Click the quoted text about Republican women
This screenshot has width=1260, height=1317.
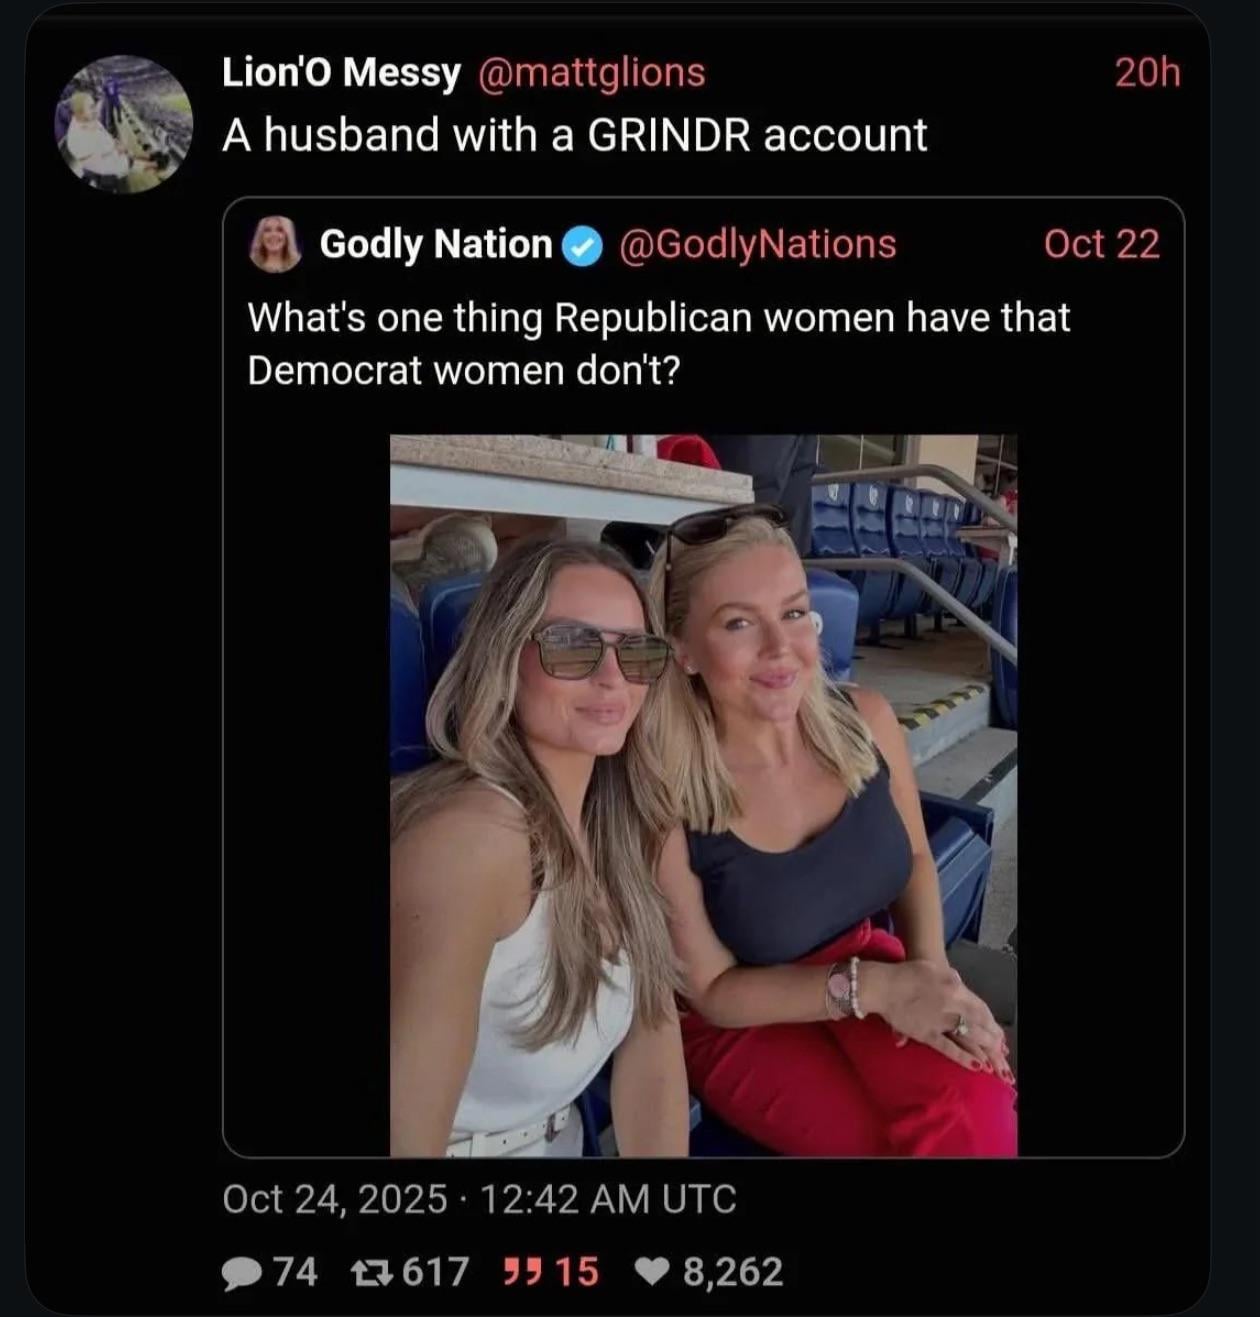click(x=658, y=343)
